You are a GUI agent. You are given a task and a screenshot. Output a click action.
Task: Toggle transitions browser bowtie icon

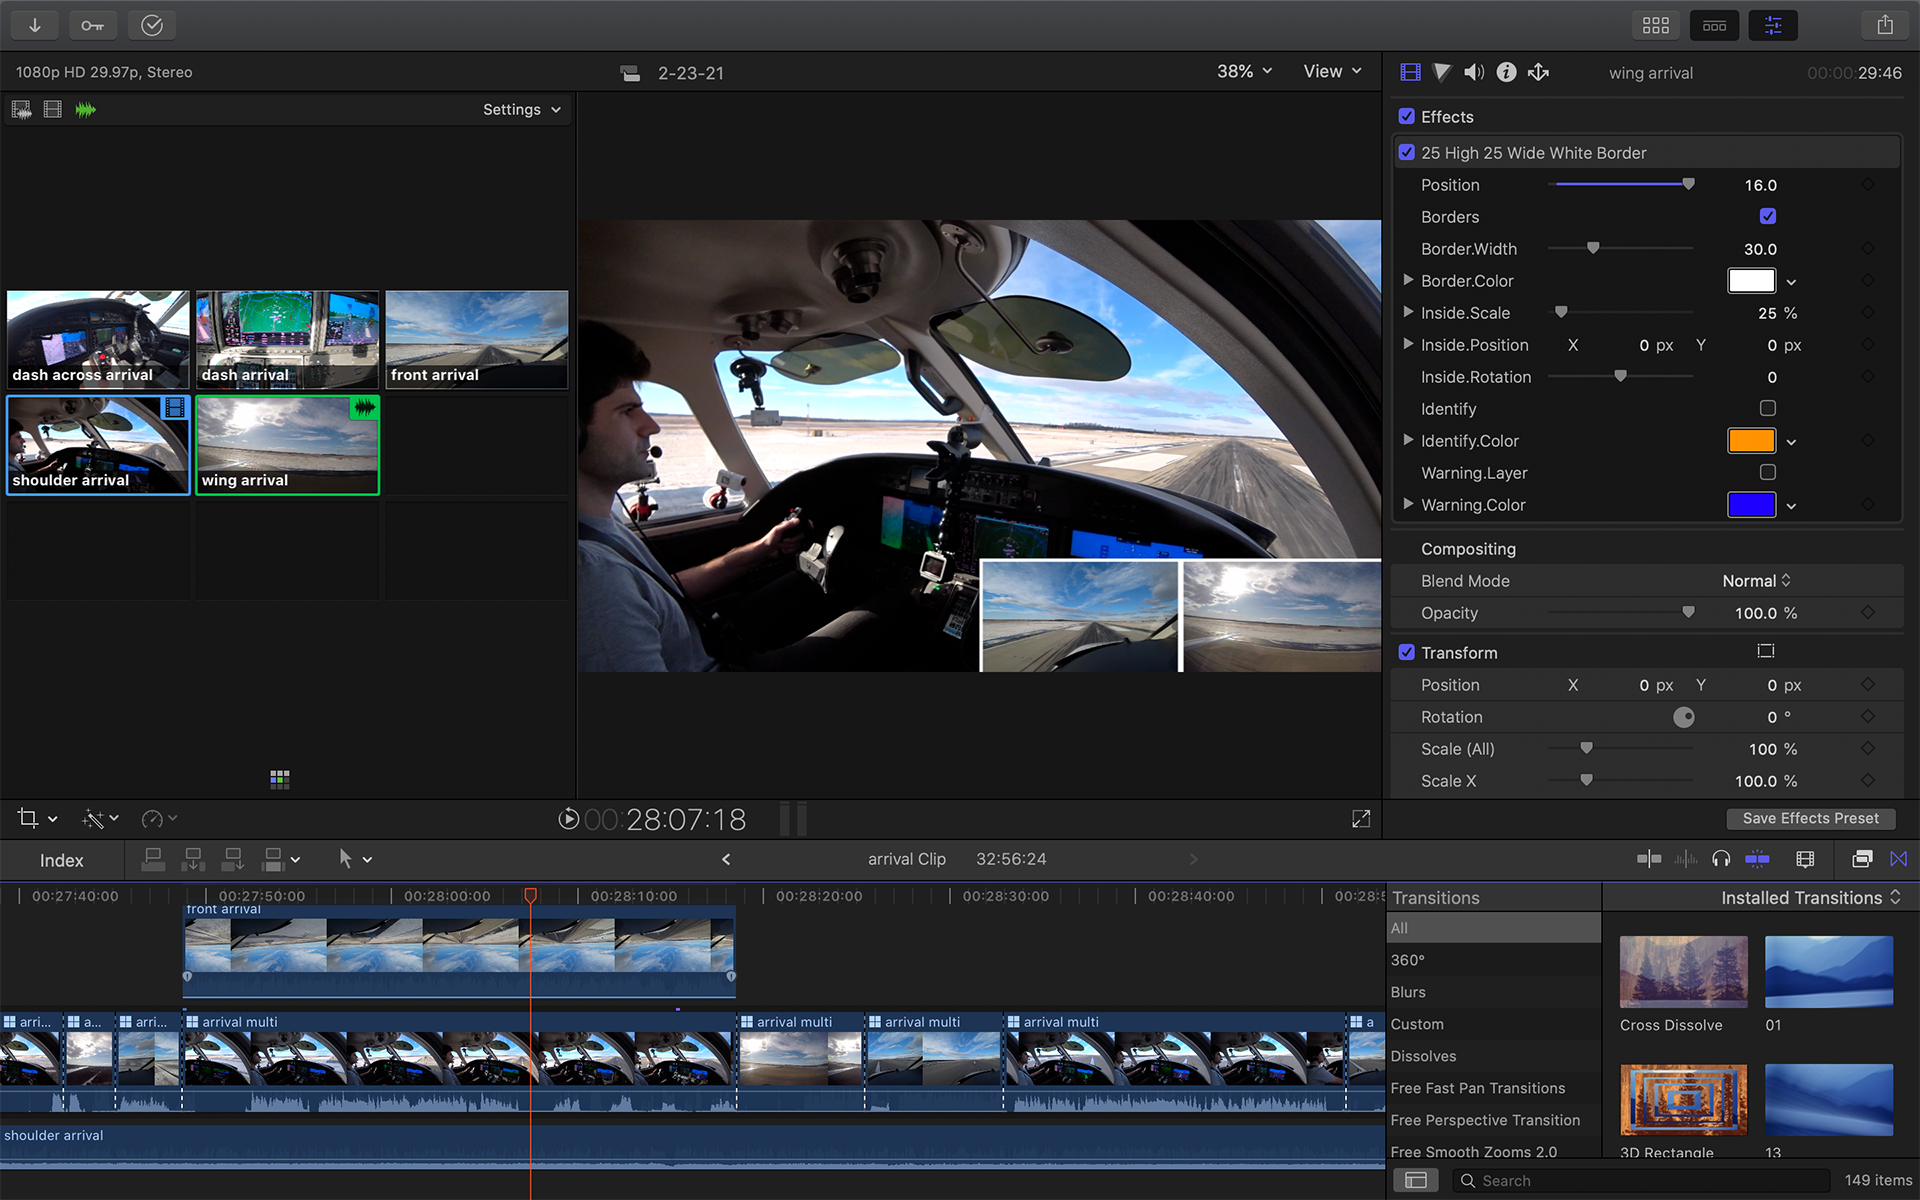click(x=1899, y=859)
